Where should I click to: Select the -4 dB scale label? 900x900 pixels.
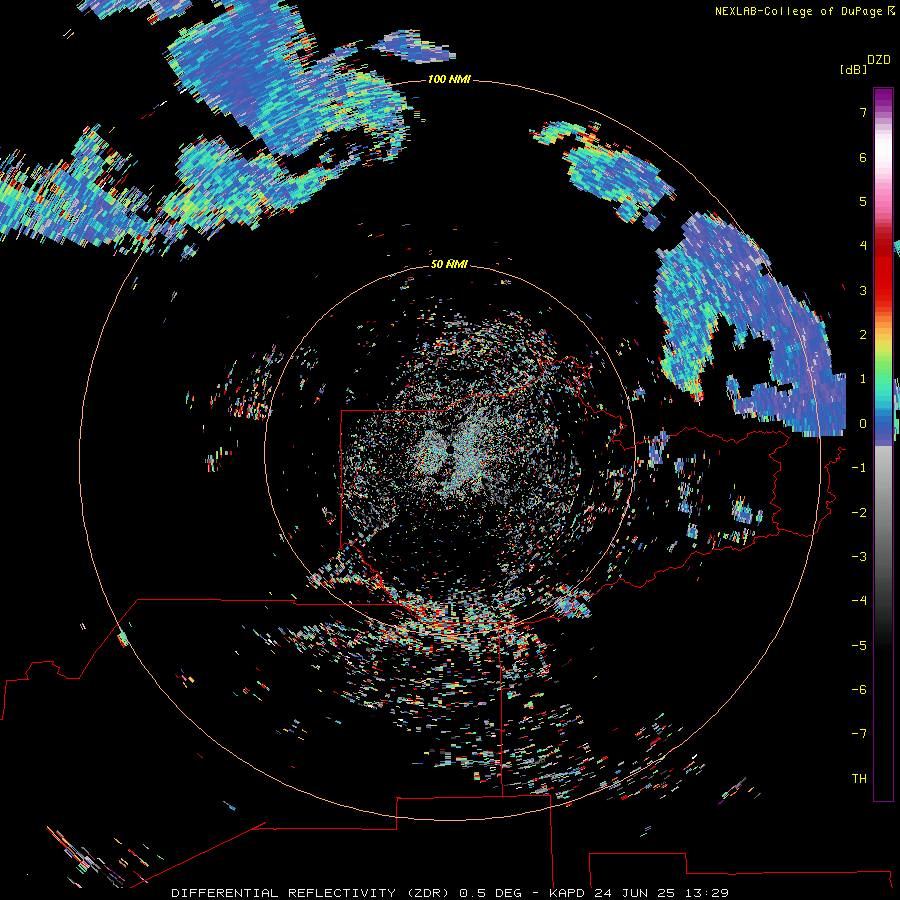859,601
